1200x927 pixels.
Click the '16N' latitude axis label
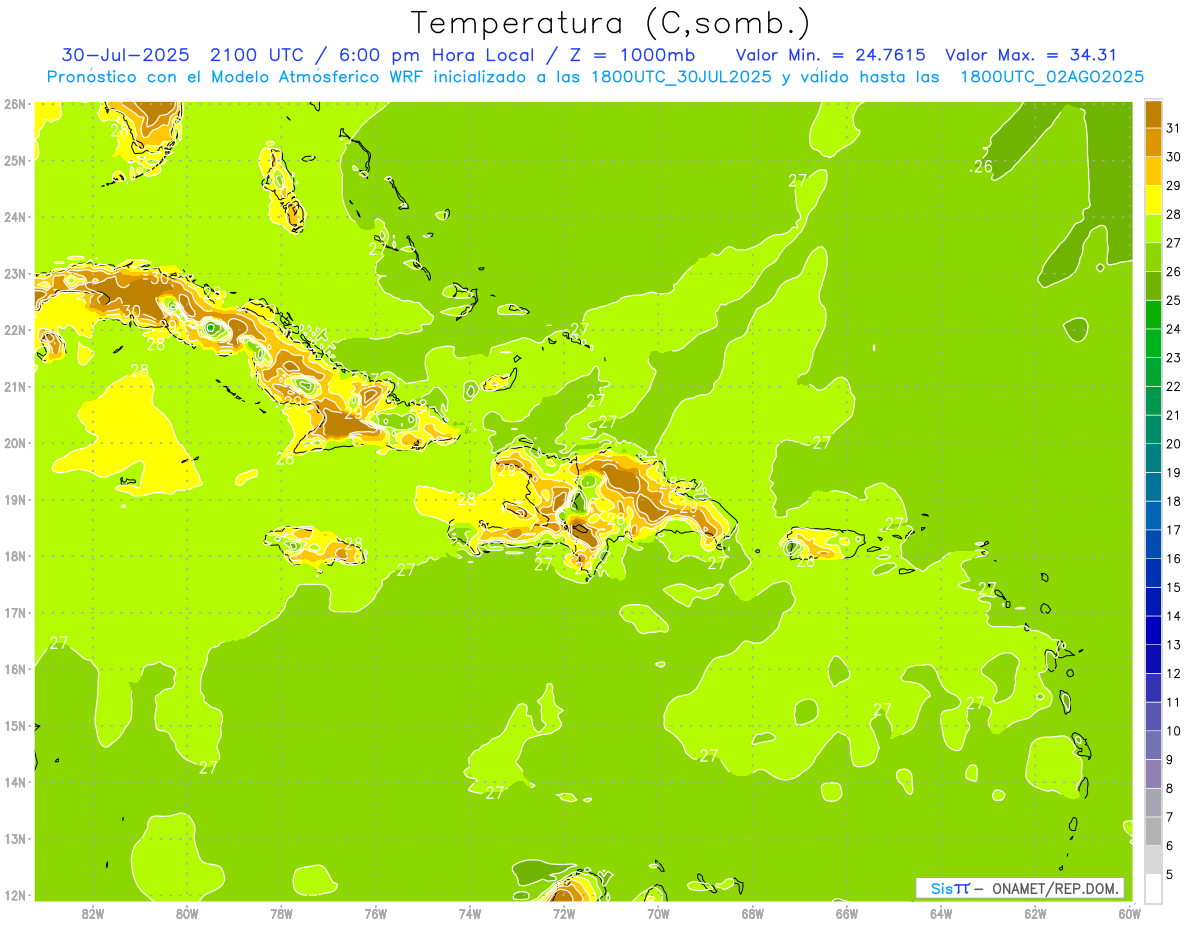15,669
